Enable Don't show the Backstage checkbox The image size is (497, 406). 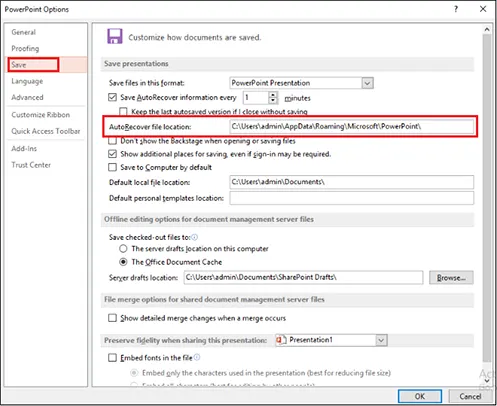click(x=113, y=141)
